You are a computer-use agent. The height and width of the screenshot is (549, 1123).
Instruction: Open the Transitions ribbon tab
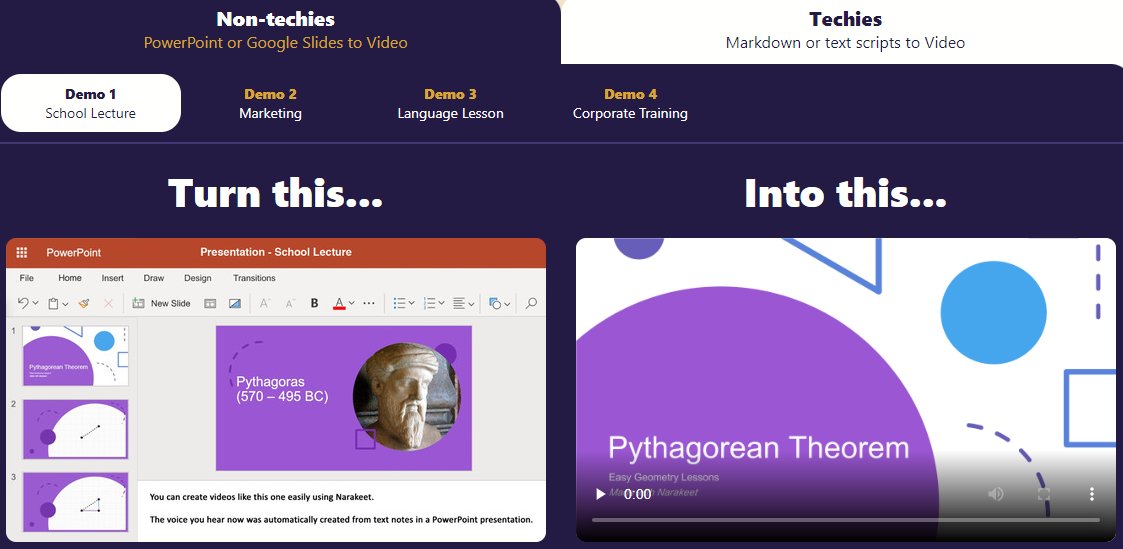point(254,278)
